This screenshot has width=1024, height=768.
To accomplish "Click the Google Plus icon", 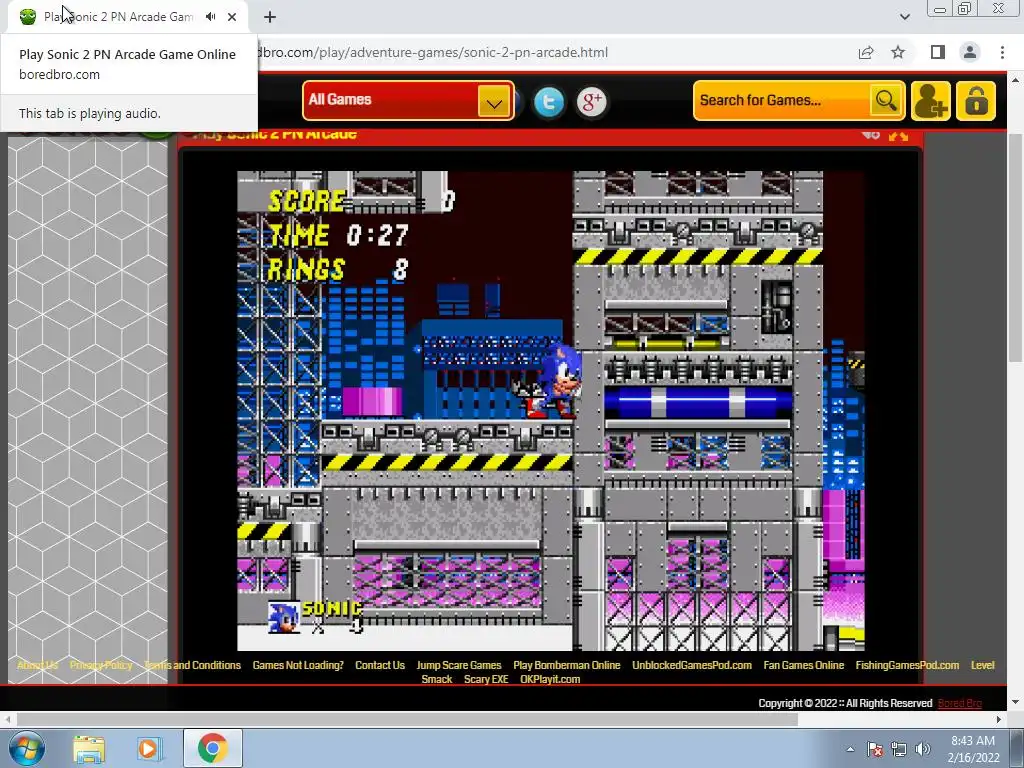I will click(x=592, y=102).
